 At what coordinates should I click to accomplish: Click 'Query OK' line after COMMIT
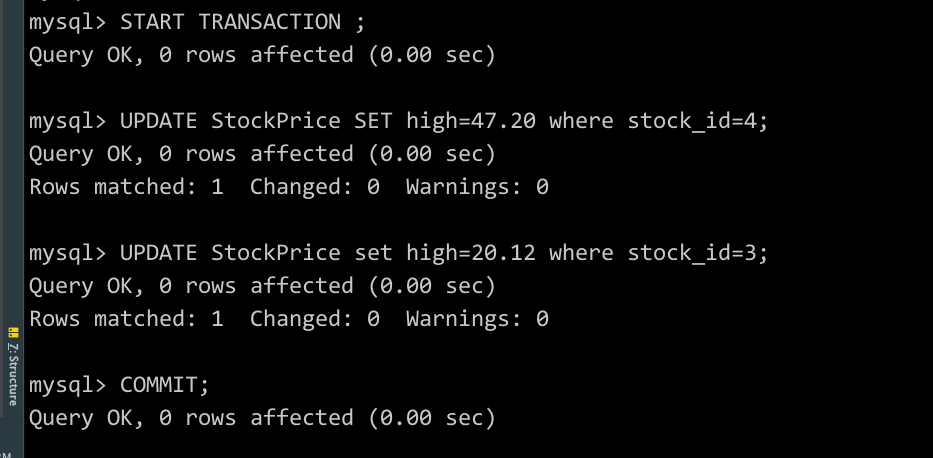[x=262, y=418]
